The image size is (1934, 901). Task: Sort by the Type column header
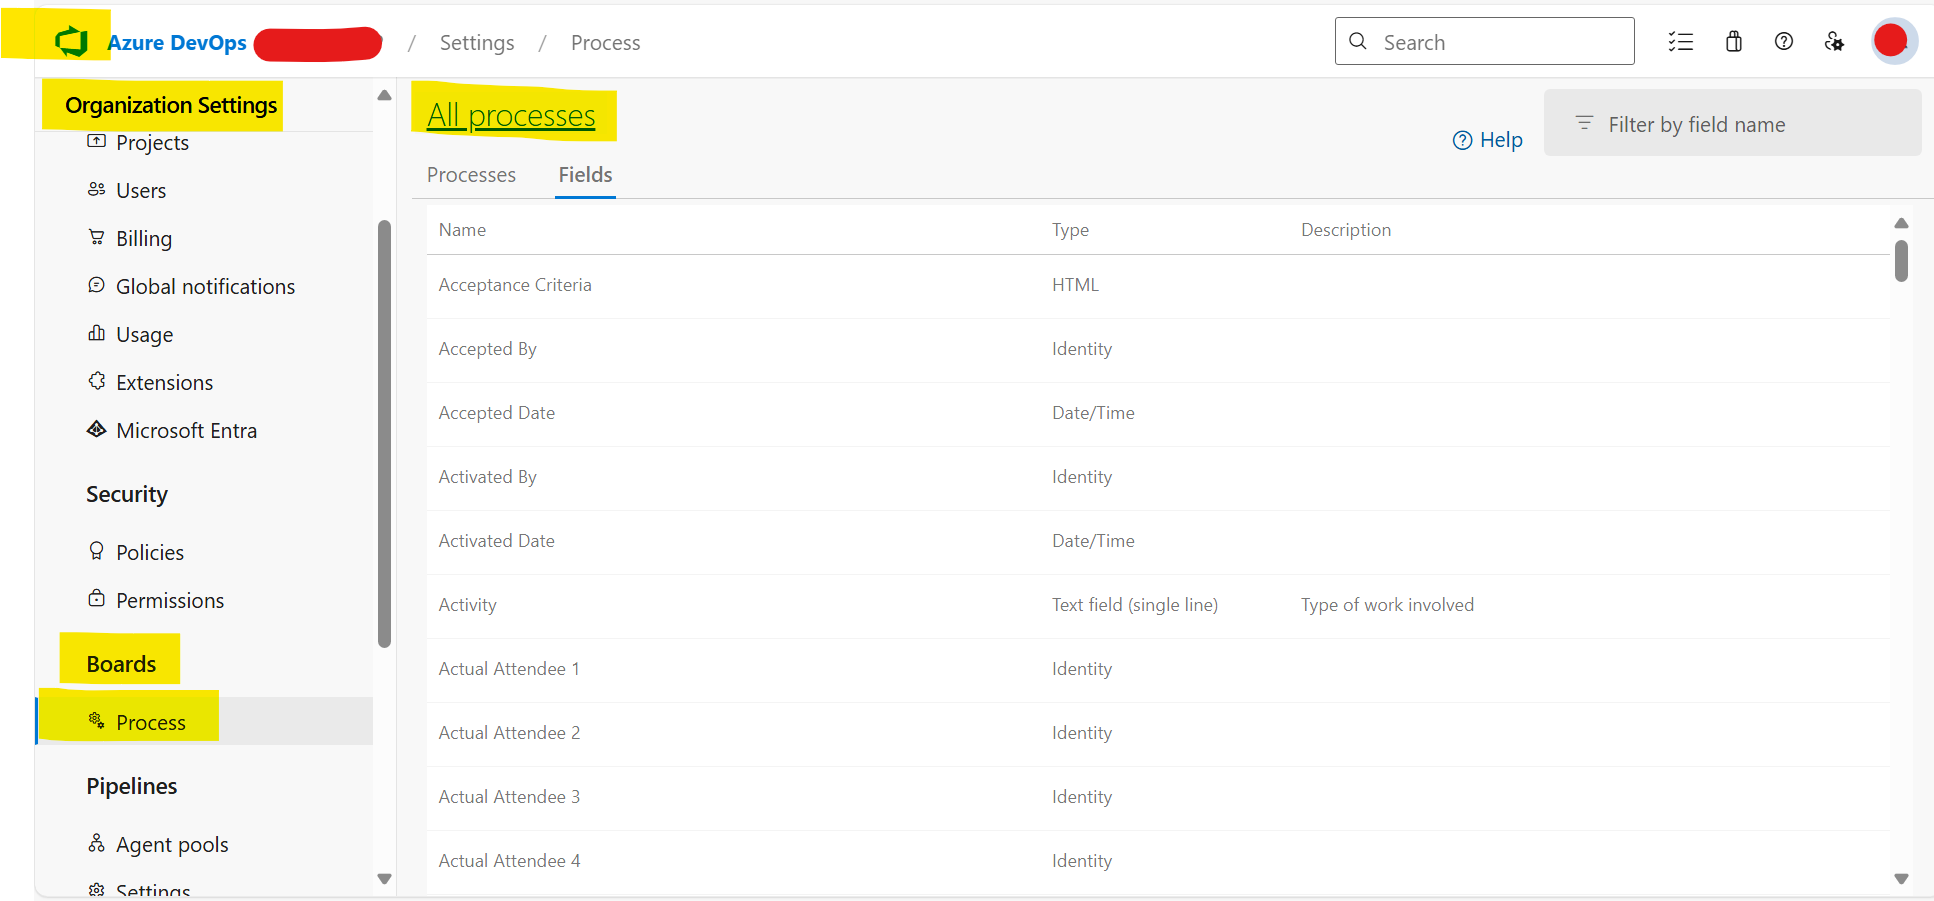pos(1070,230)
